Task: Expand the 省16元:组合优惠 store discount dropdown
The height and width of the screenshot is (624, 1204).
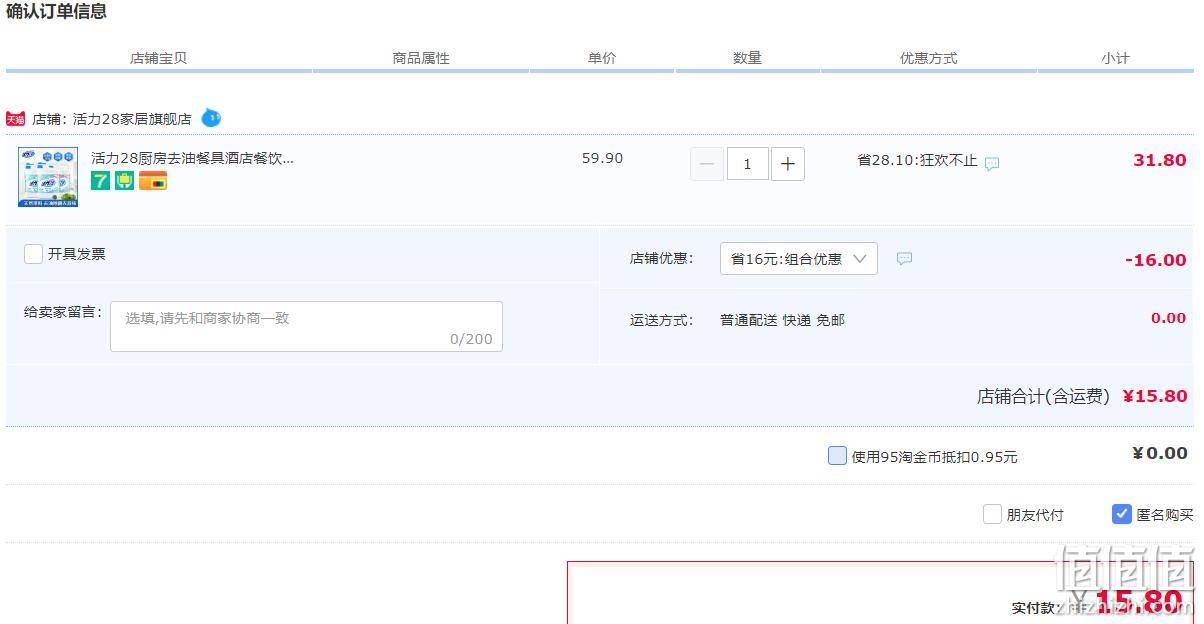Action: 799,259
